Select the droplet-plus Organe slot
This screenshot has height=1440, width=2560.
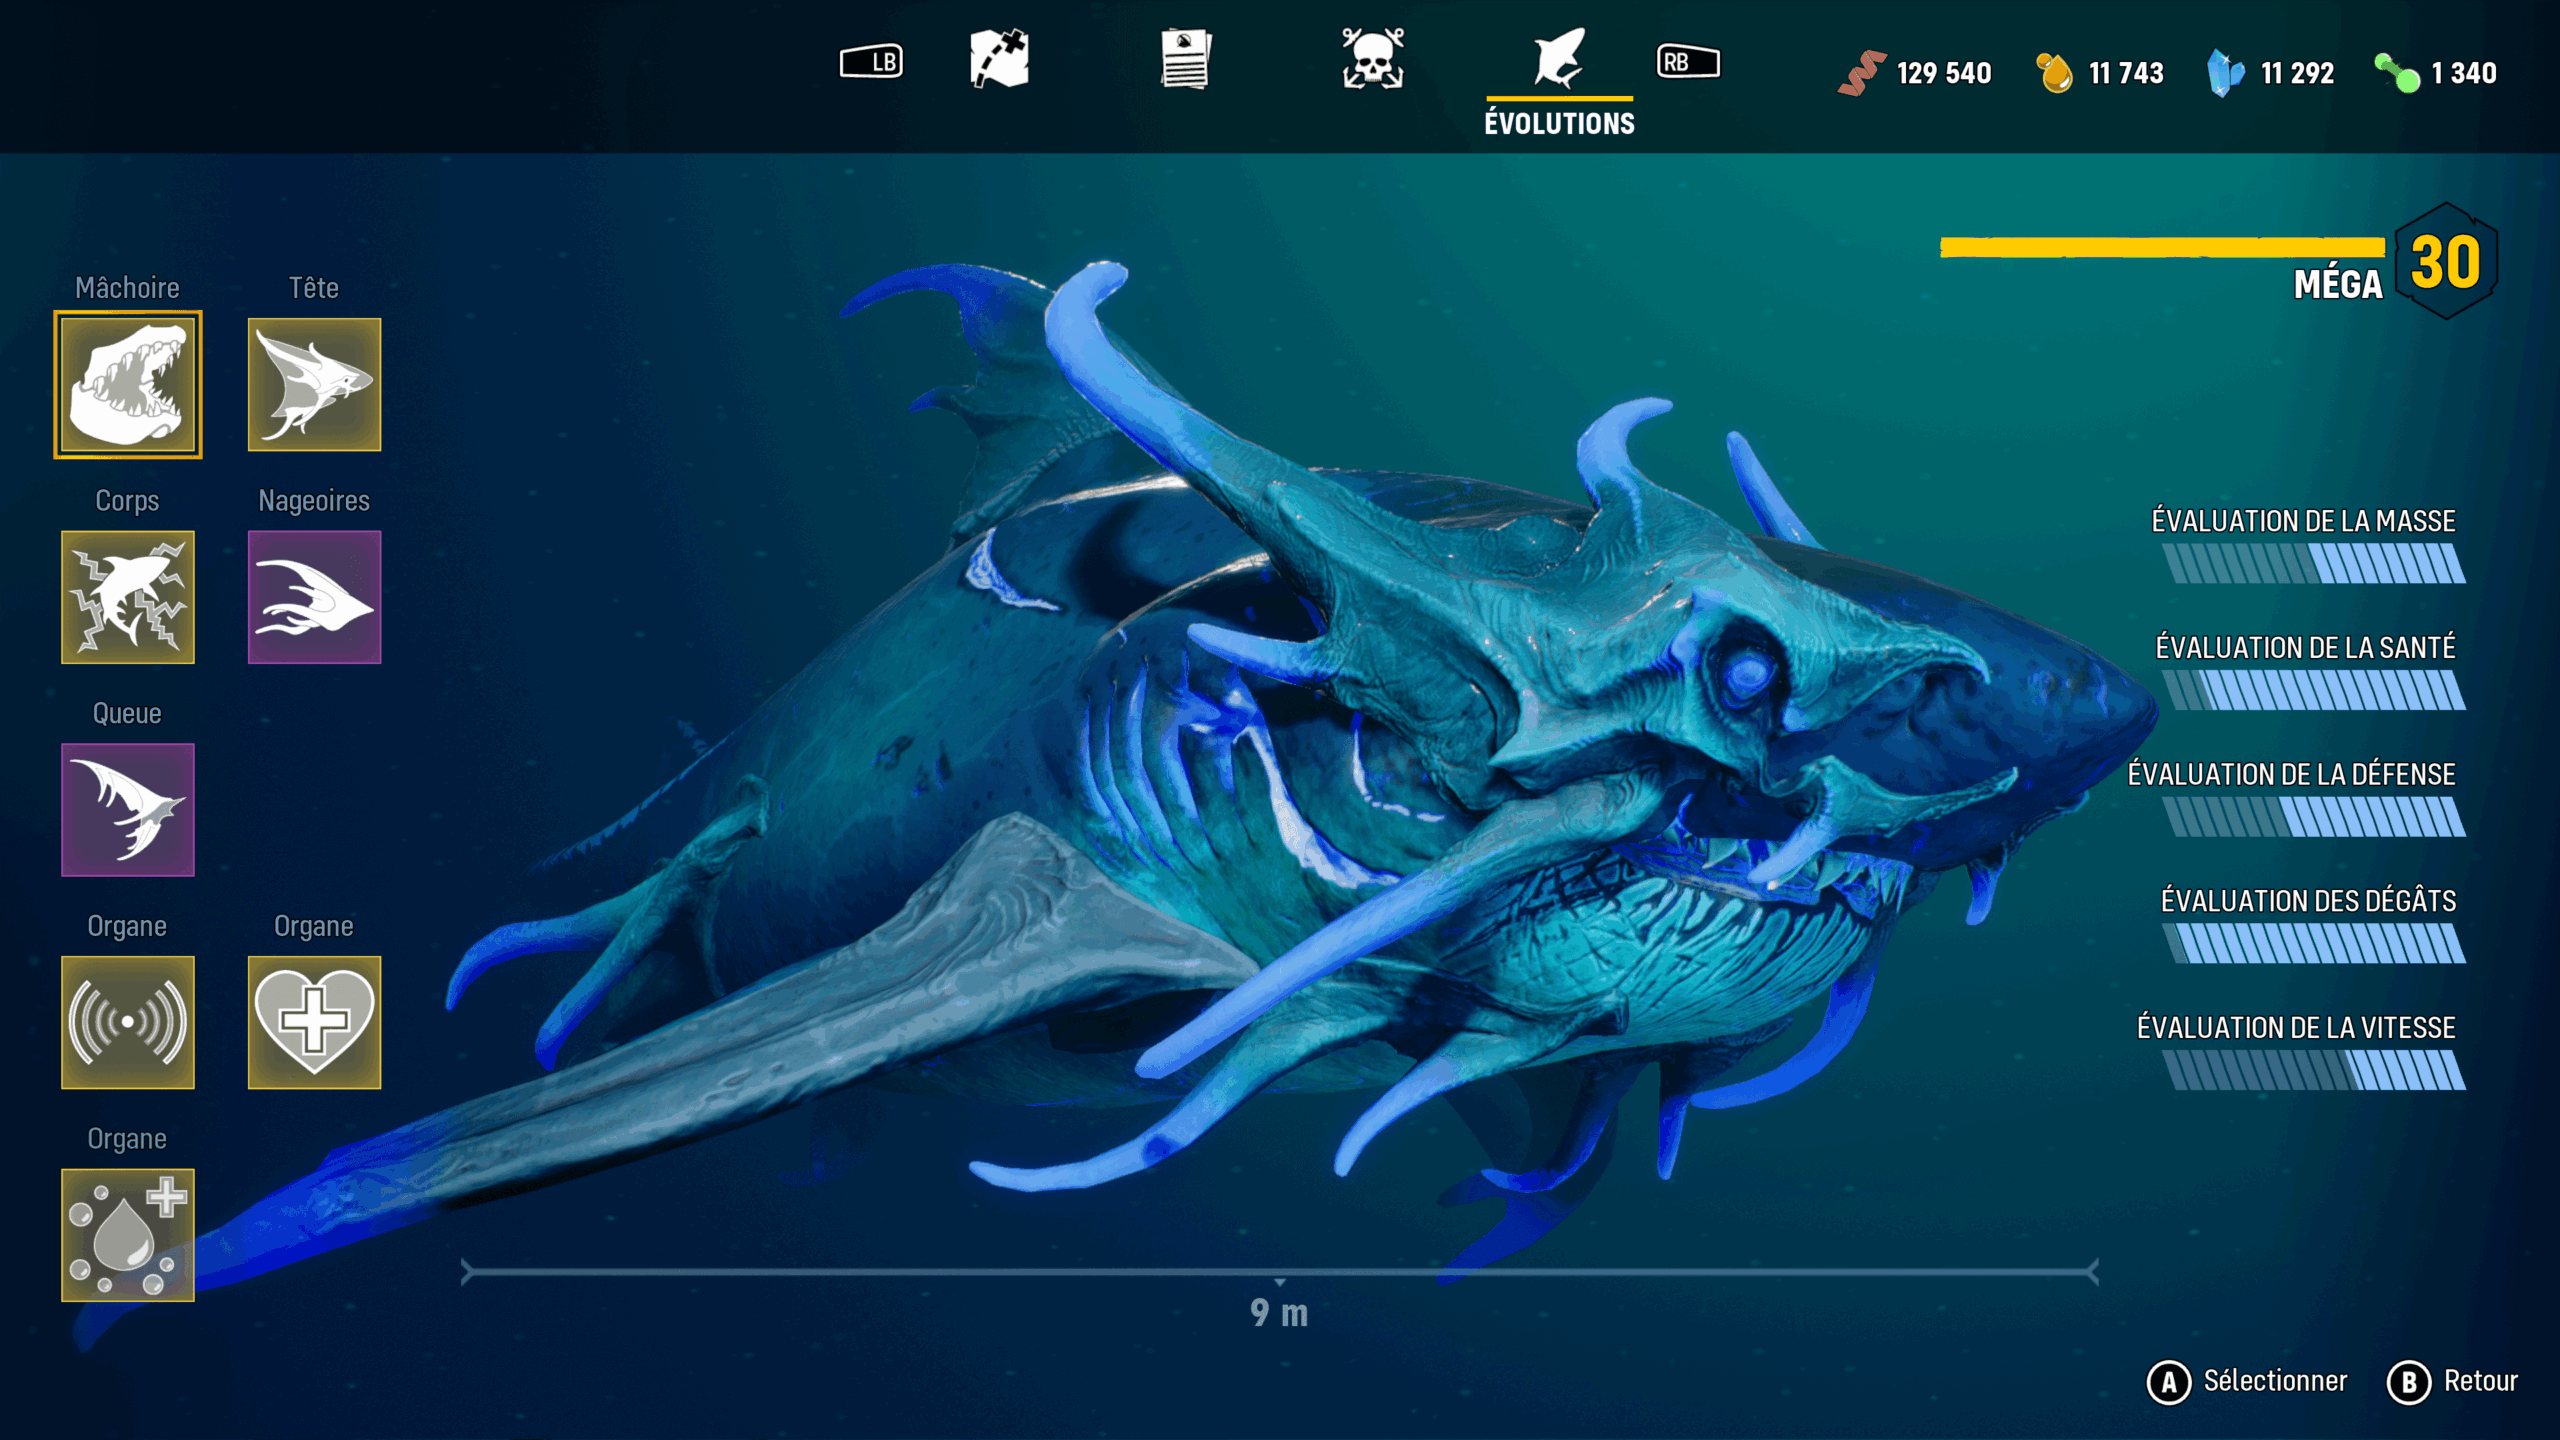click(x=128, y=1235)
